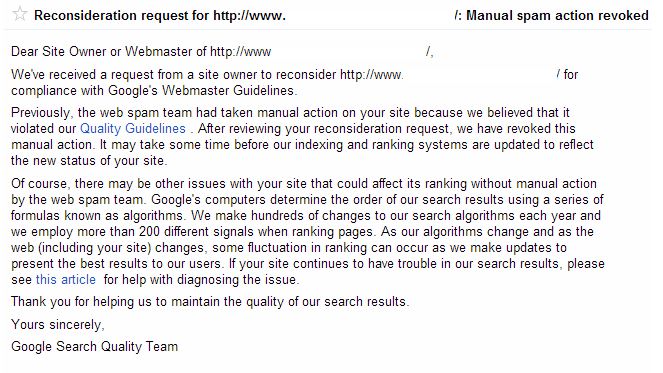Click the http://www URL in greeting line
Screen dimensions: 663x373
240,52
